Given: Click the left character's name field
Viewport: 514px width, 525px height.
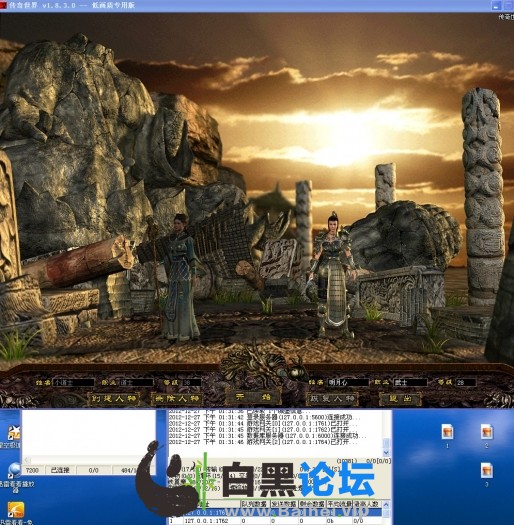Looking at the screenshot, I should point(74,382).
